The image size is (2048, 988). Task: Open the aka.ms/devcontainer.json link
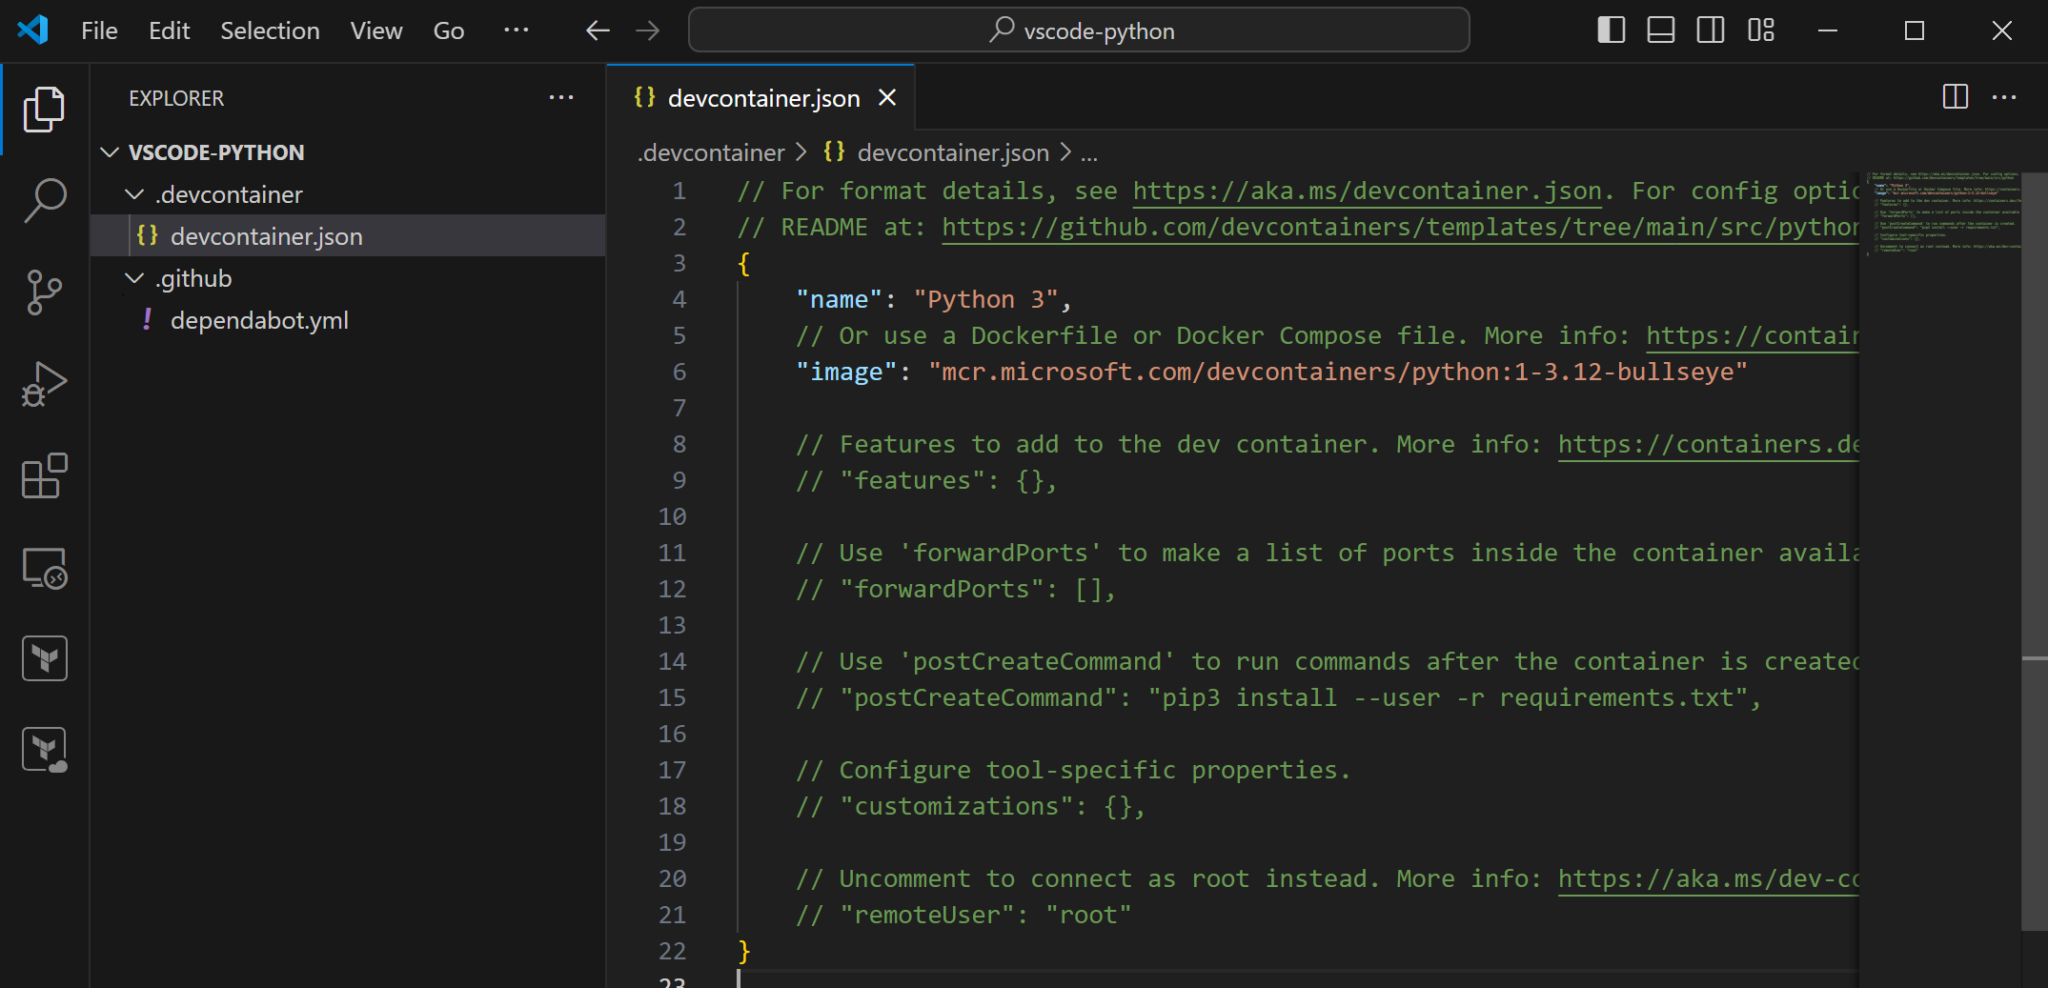click(1367, 190)
